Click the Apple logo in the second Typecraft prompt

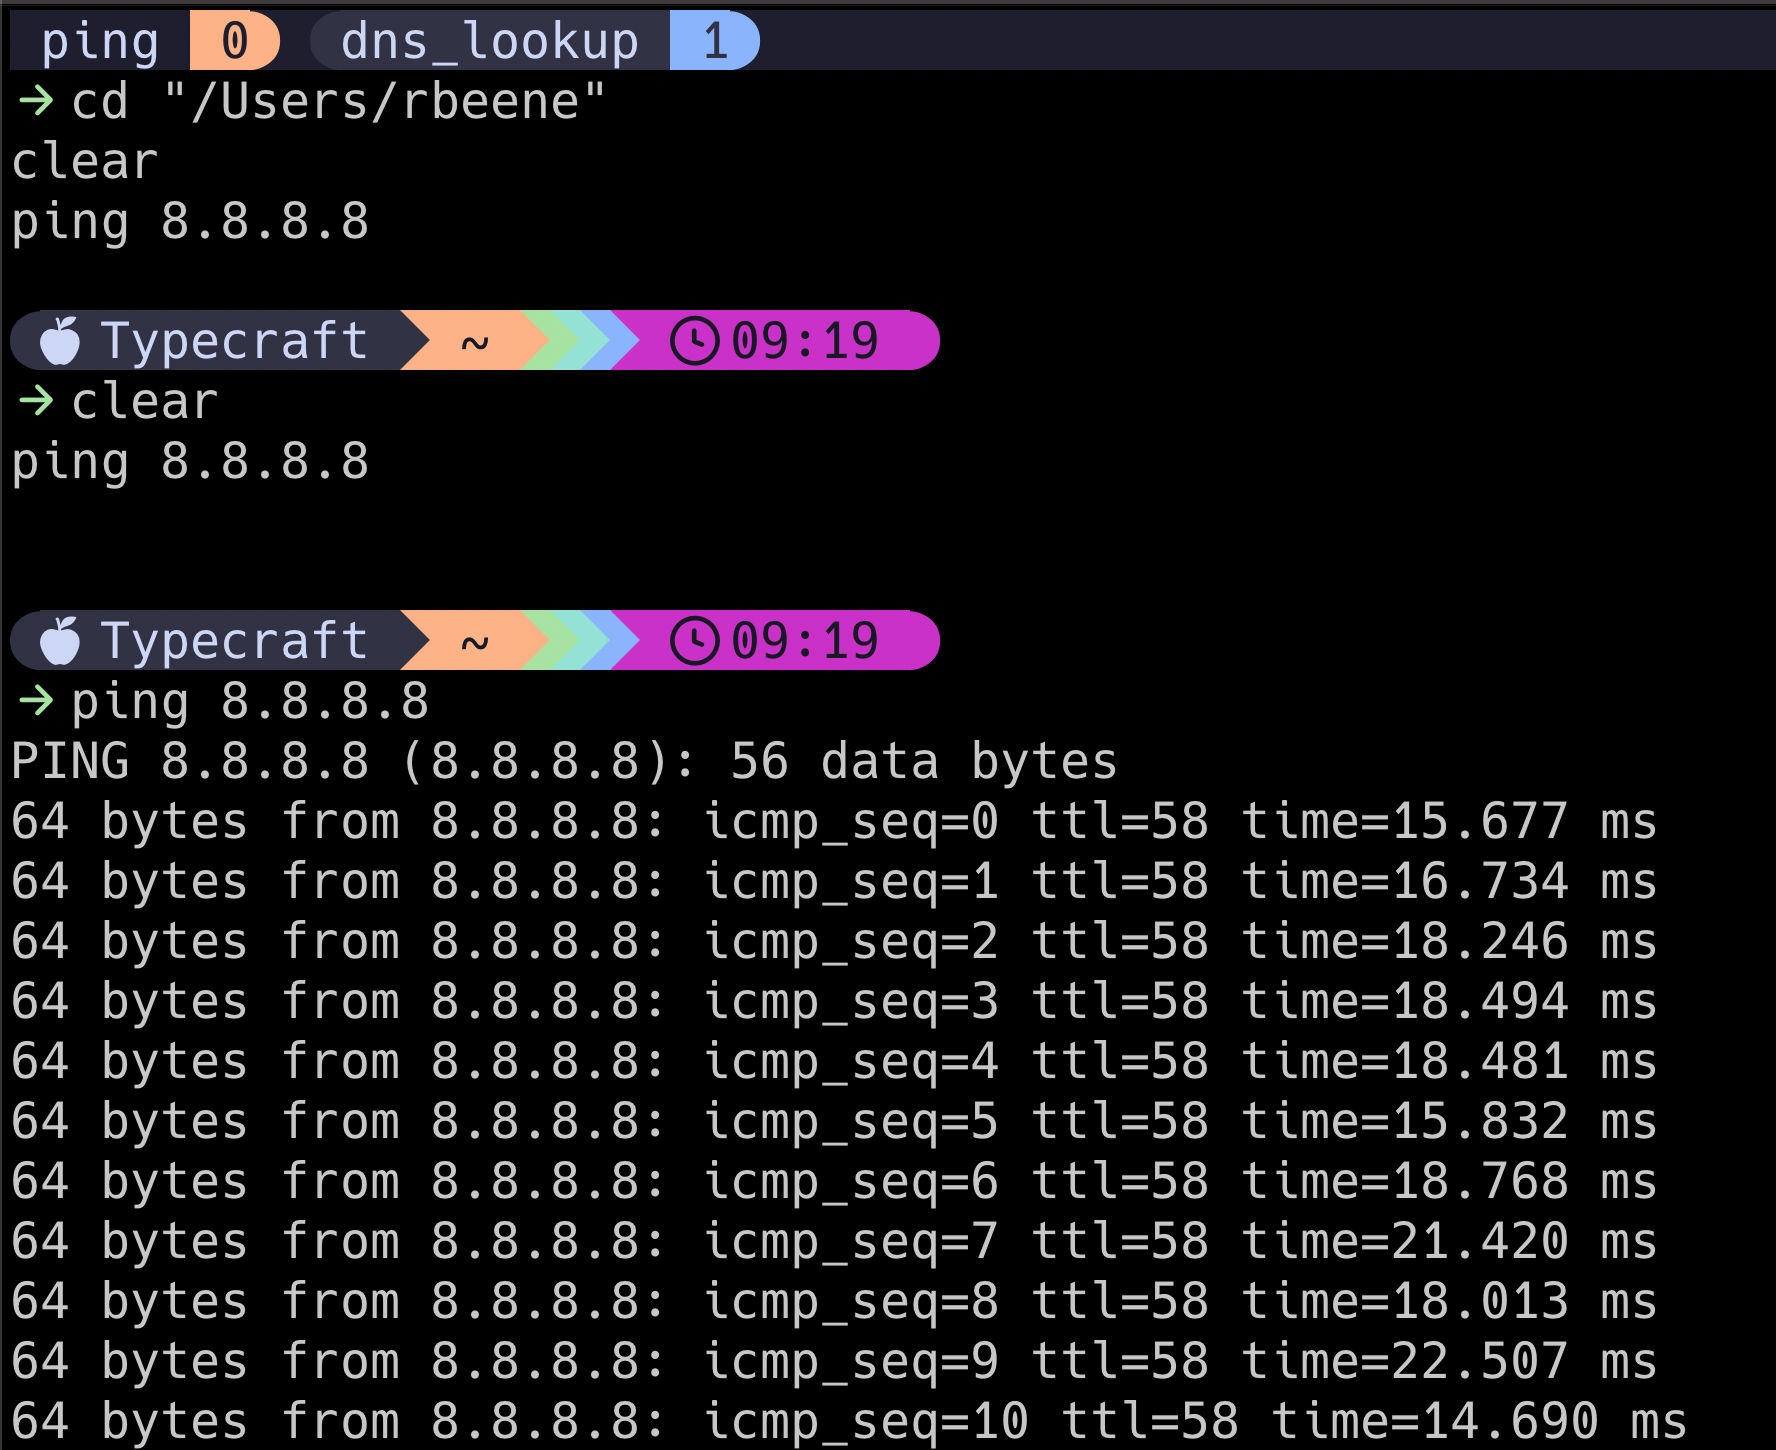coord(60,641)
